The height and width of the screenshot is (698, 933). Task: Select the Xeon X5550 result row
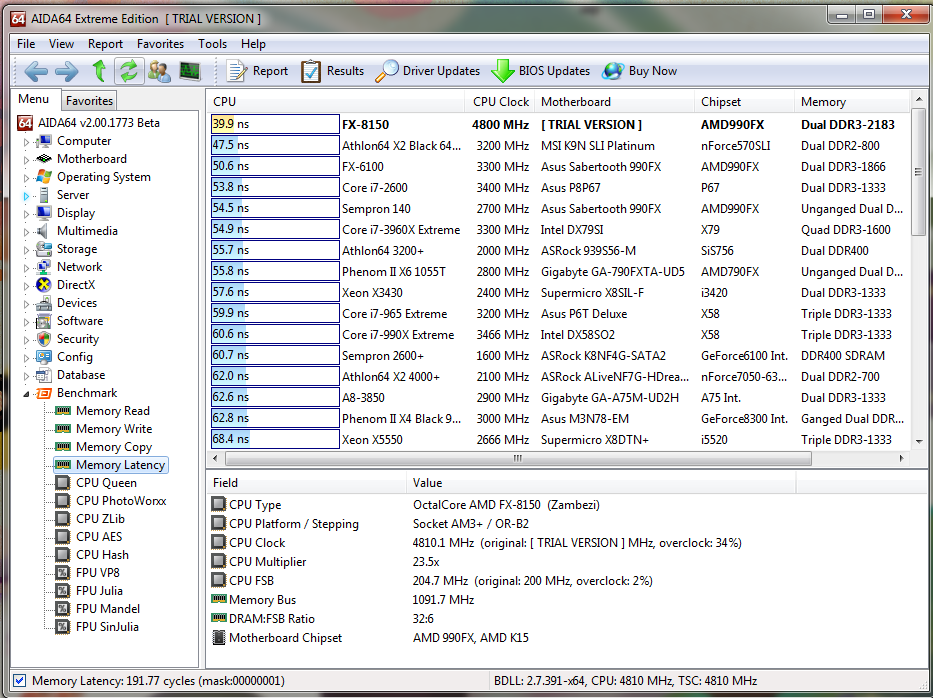(558, 440)
